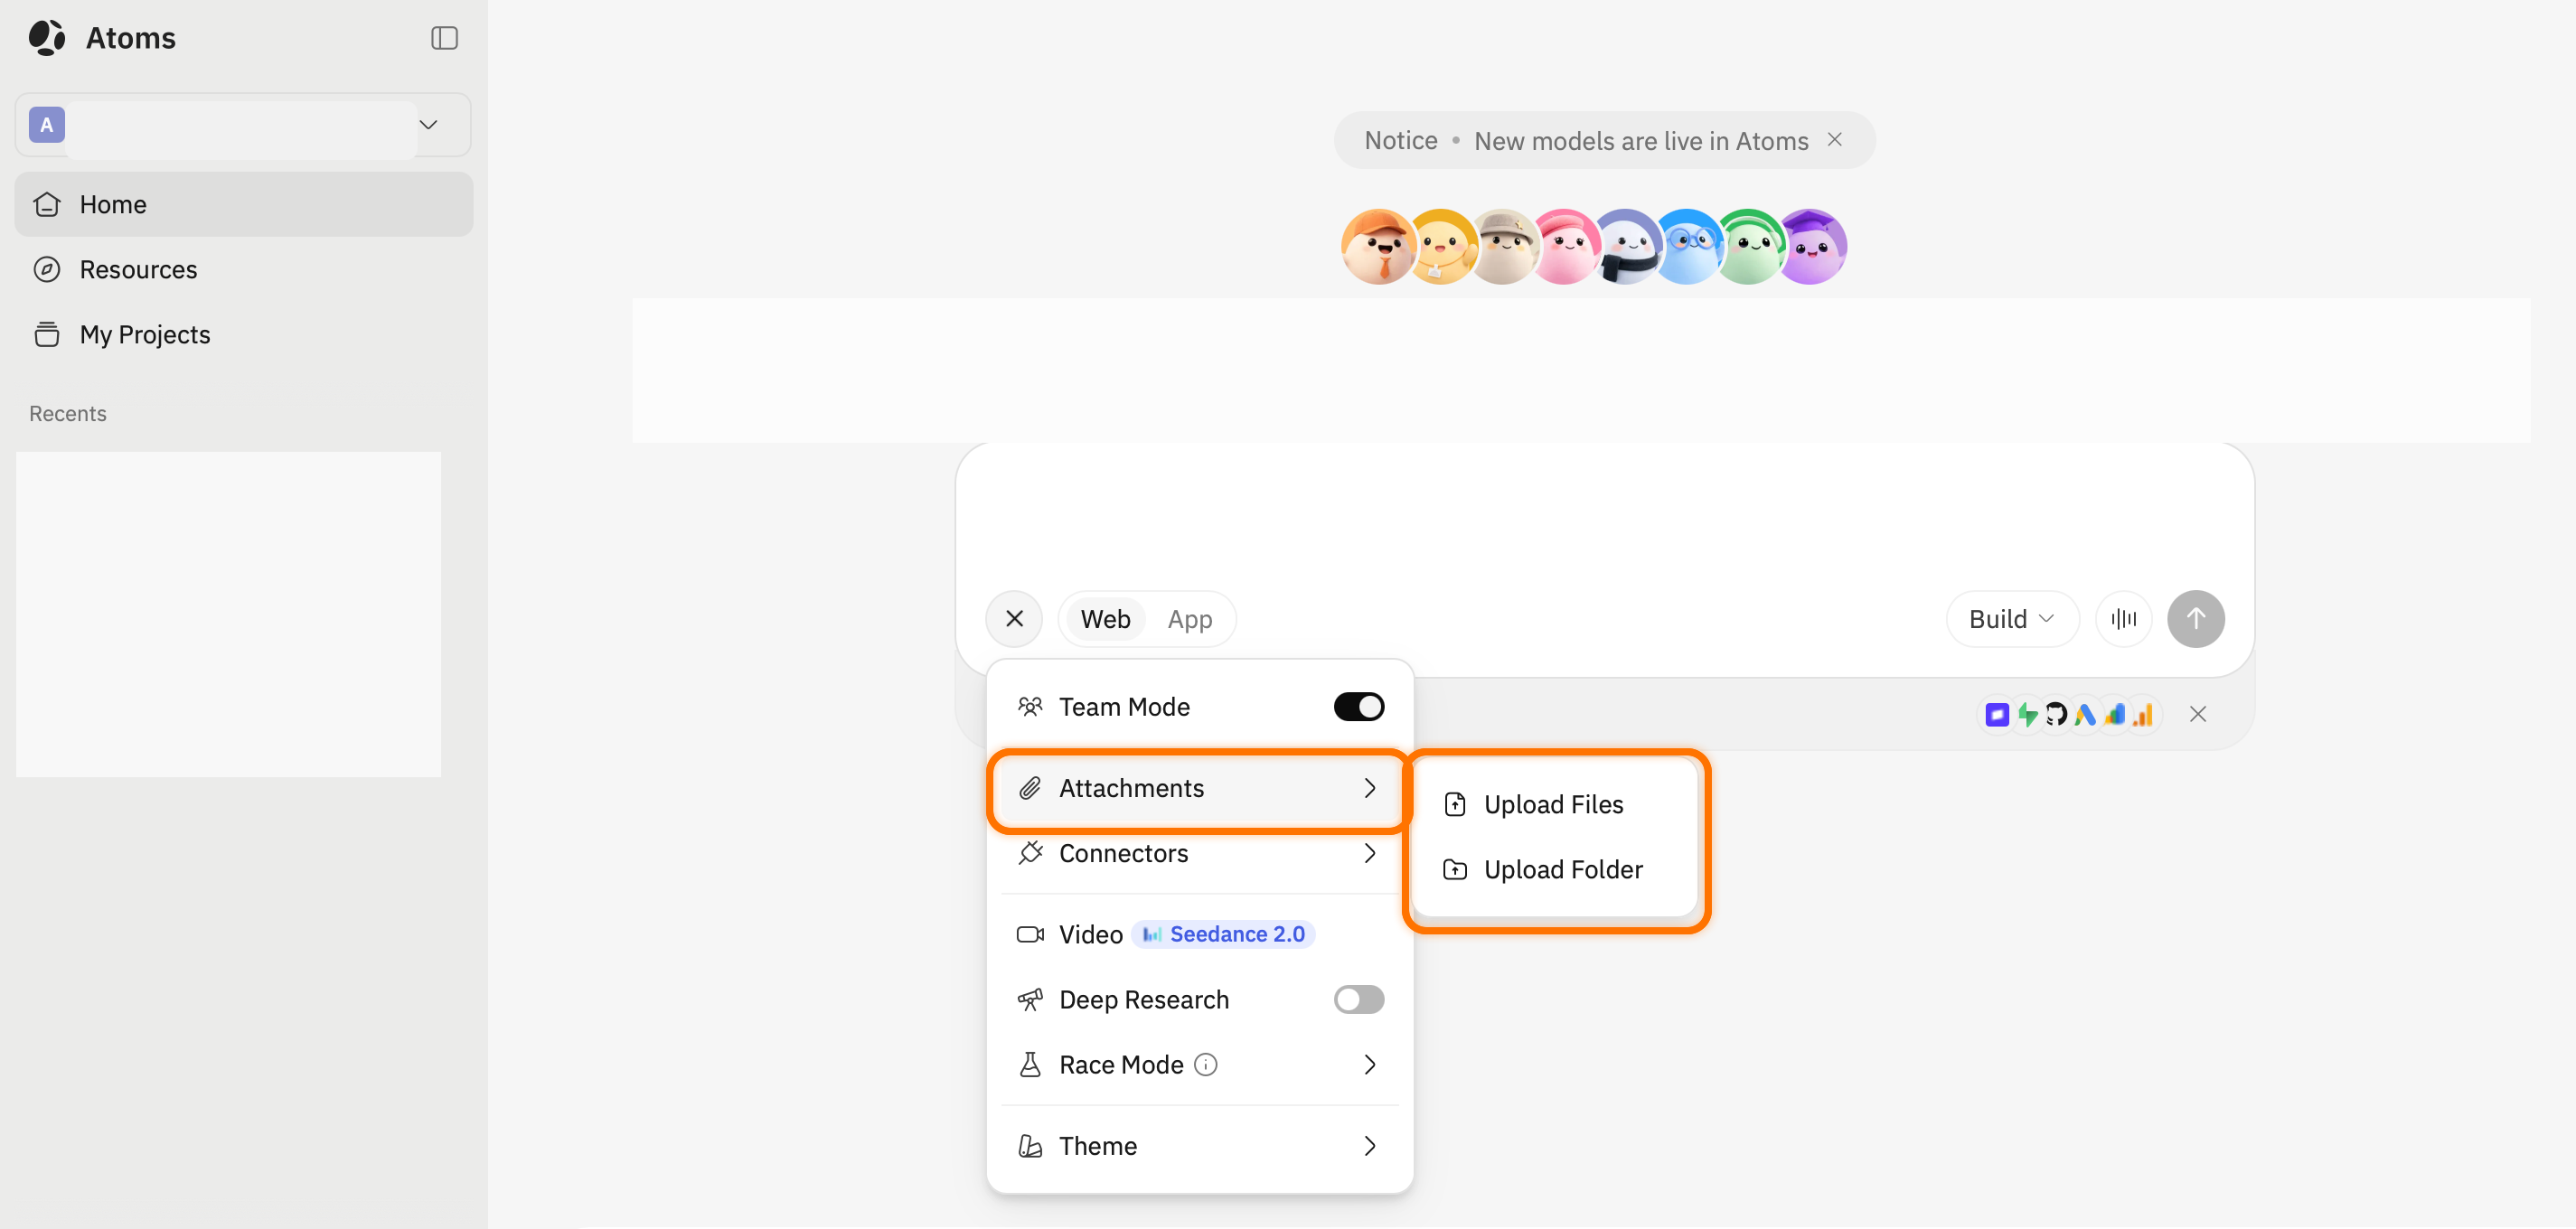The image size is (2576, 1229).
Task: Click the GitHub connector icon
Action: point(2055,714)
